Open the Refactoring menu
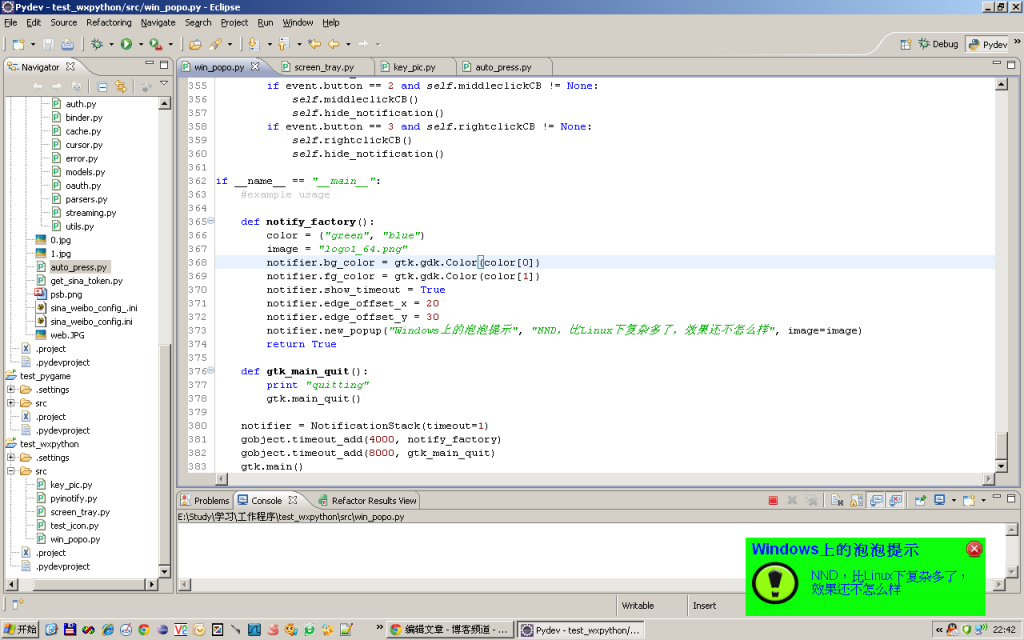This screenshot has height=640, width=1024. pyautogui.click(x=108, y=22)
